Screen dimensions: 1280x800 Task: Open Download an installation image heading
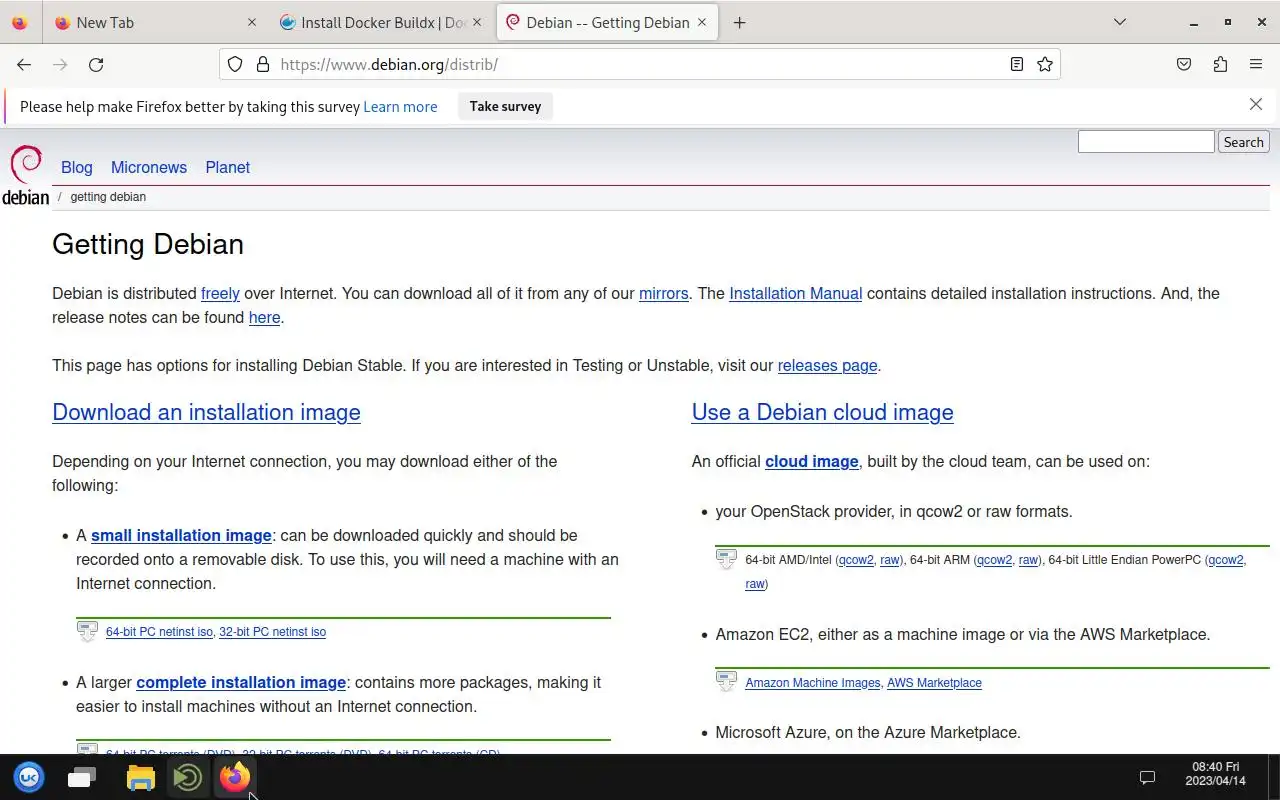[x=206, y=412]
